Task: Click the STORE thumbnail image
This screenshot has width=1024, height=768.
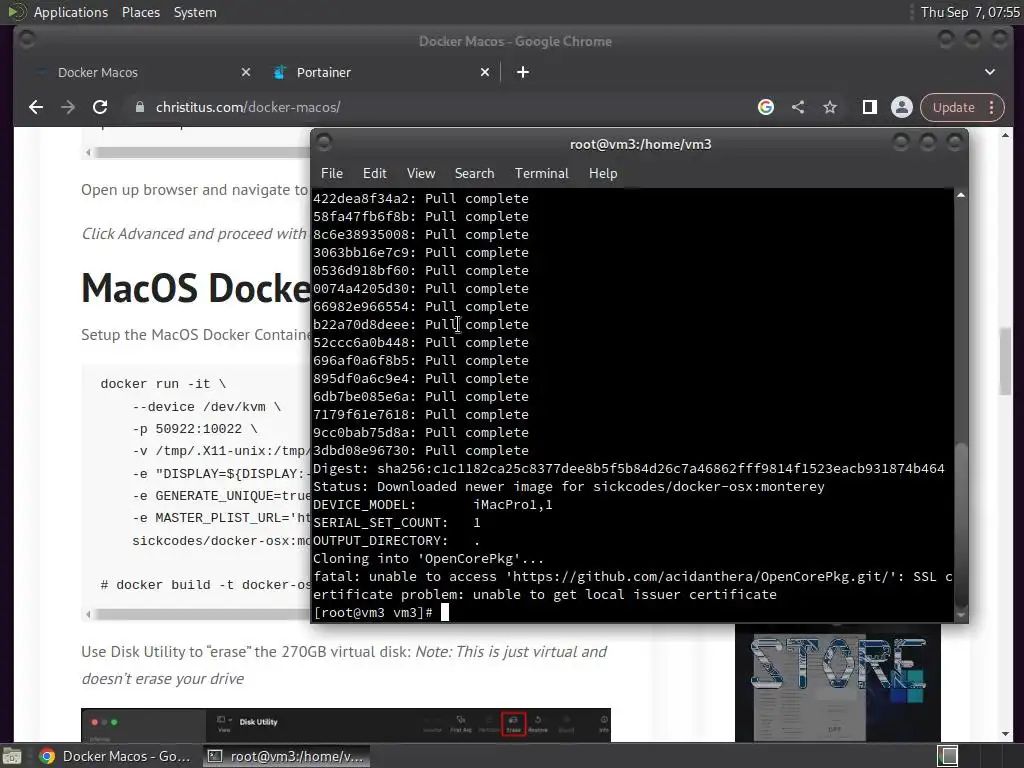Action: tap(838, 682)
